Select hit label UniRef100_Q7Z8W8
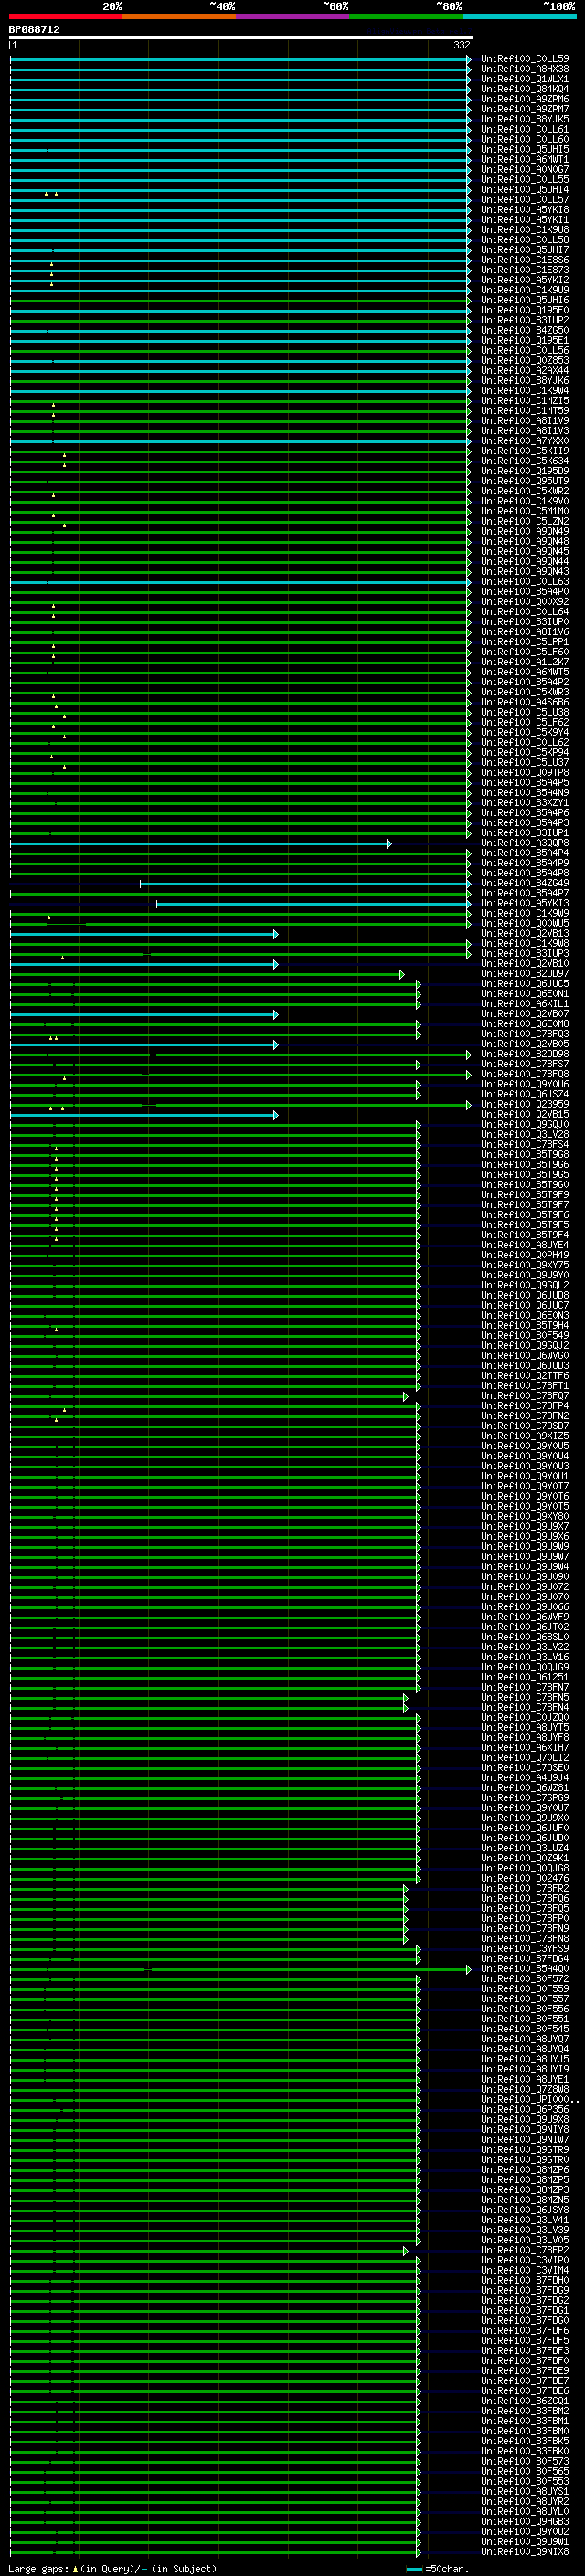The height and width of the screenshot is (2576, 585). (x=525, y=2090)
